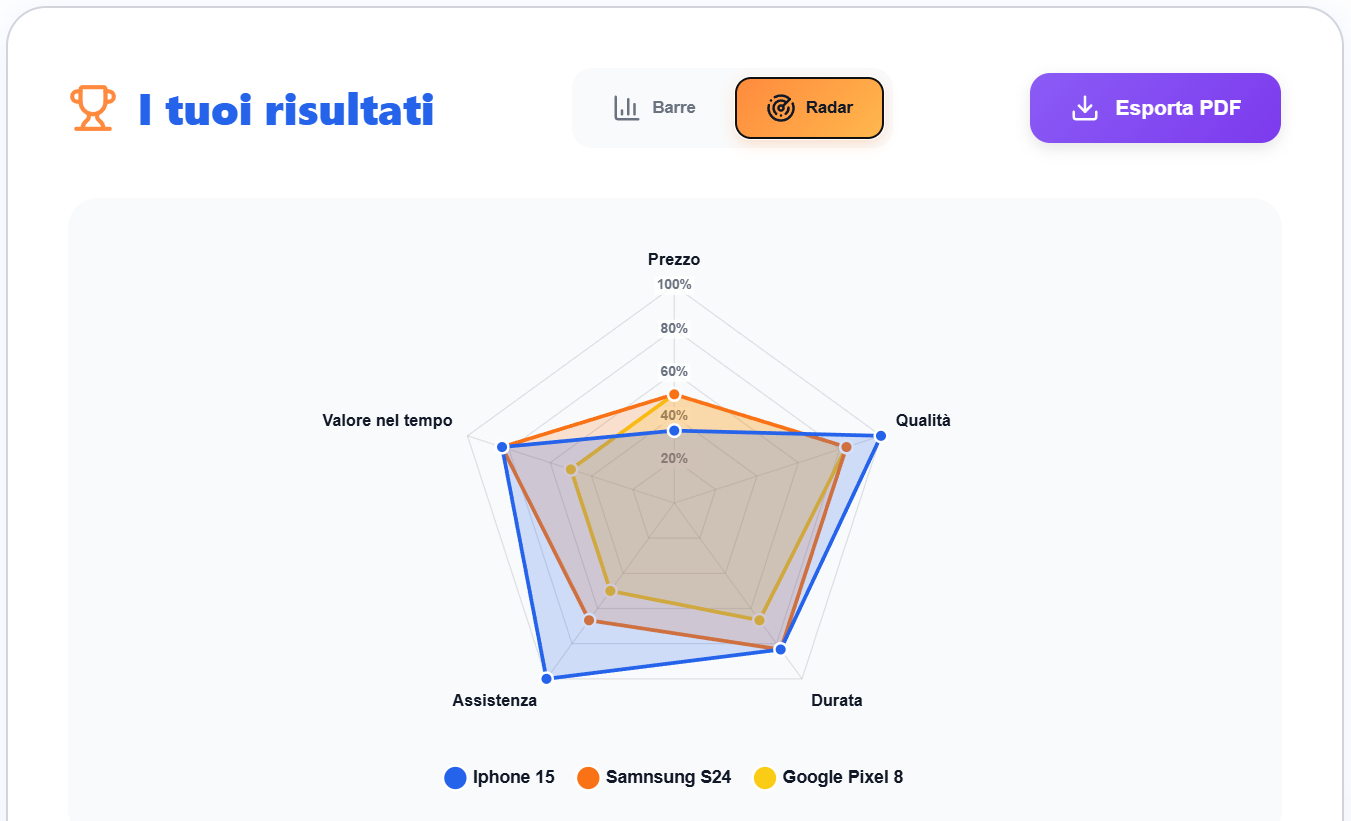Image resolution: width=1351 pixels, height=821 pixels.
Task: Click the Valore nel tempo axis label
Action: [x=387, y=420]
